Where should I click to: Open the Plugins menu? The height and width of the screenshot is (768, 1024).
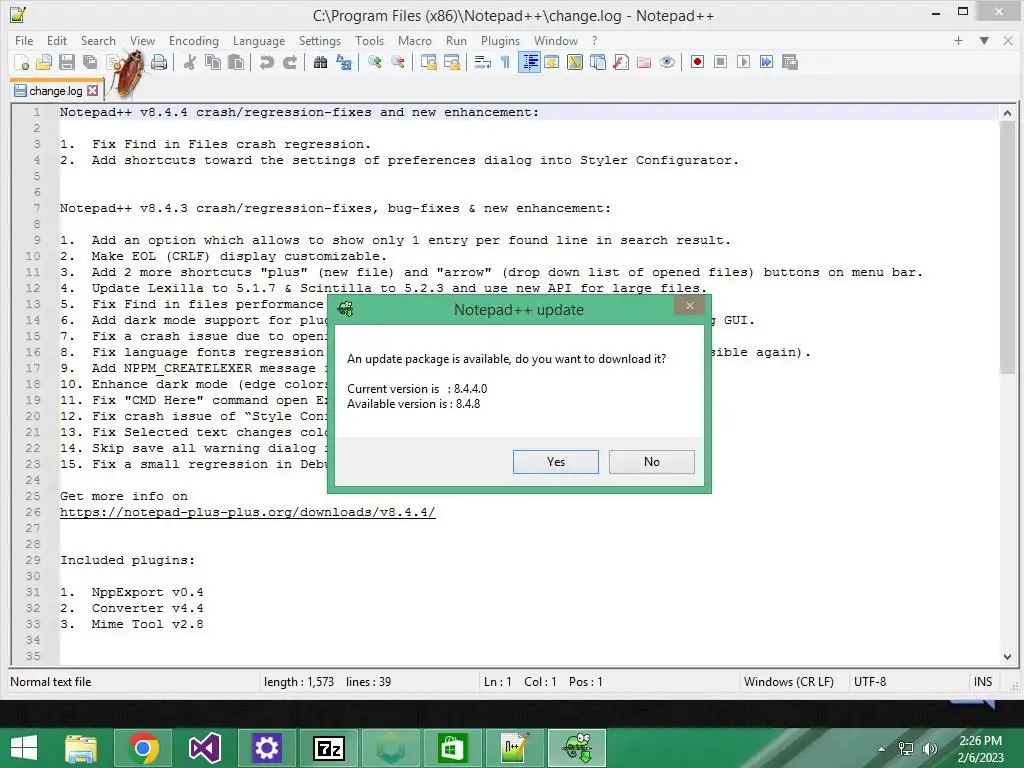point(500,40)
